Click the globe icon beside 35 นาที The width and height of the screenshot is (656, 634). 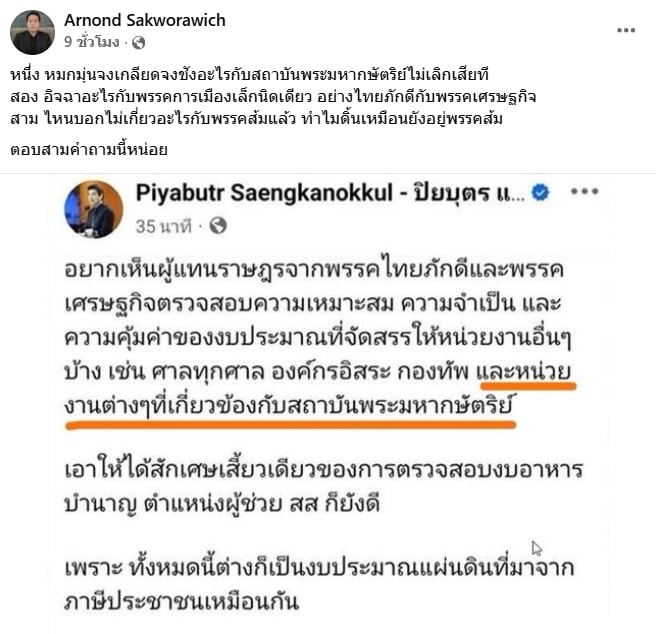[x=218, y=226]
